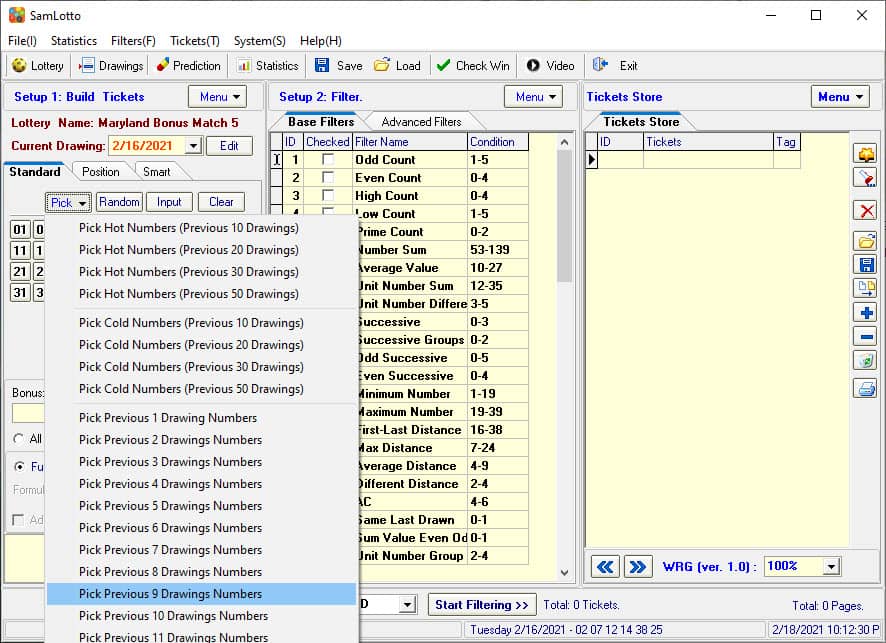
Task: Open Drawings from the main toolbar
Action: 111,66
